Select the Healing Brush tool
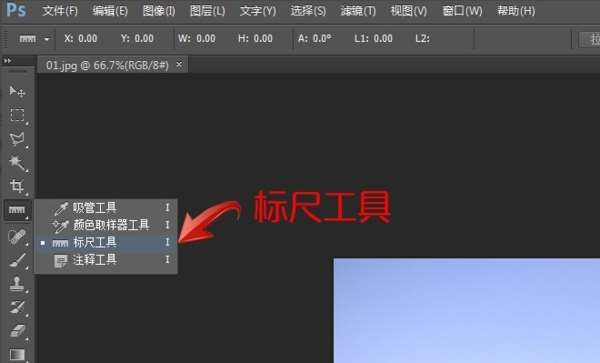 point(17,237)
